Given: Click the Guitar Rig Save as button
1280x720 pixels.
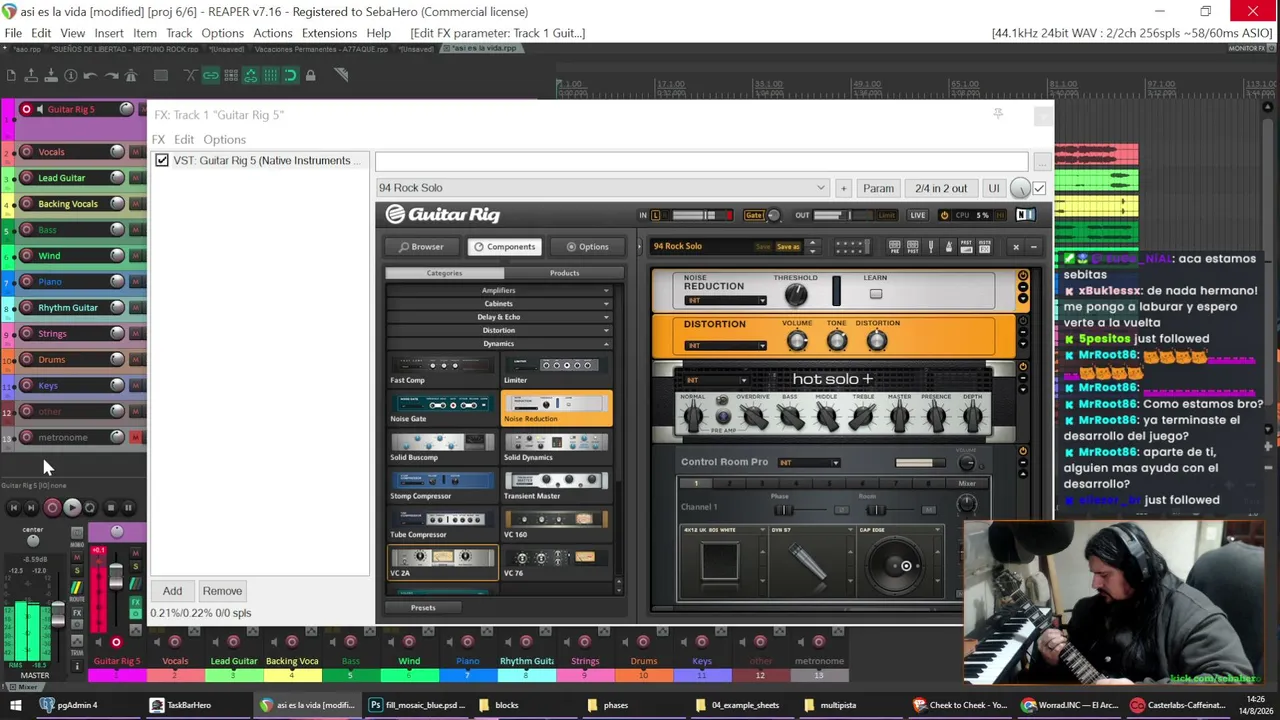Looking at the screenshot, I should [x=788, y=246].
